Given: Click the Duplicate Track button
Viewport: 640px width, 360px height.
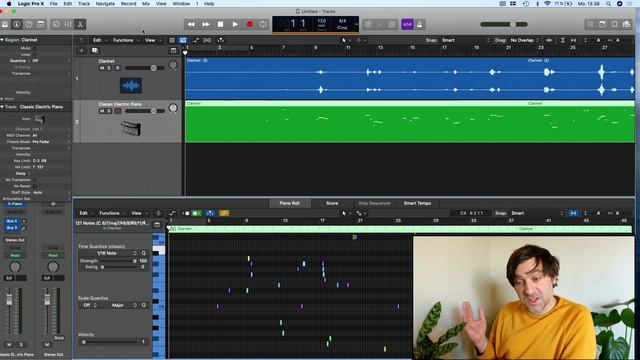Looking at the screenshot, I should [95, 51].
